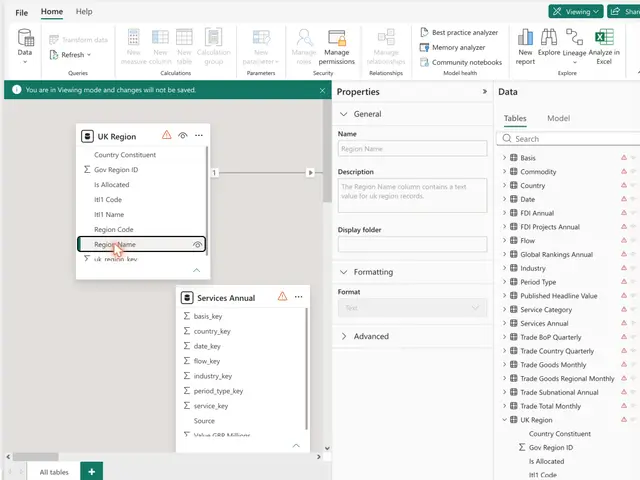Collapse the UK Region table card
Image resolution: width=640 pixels, height=480 pixels.
(196, 270)
